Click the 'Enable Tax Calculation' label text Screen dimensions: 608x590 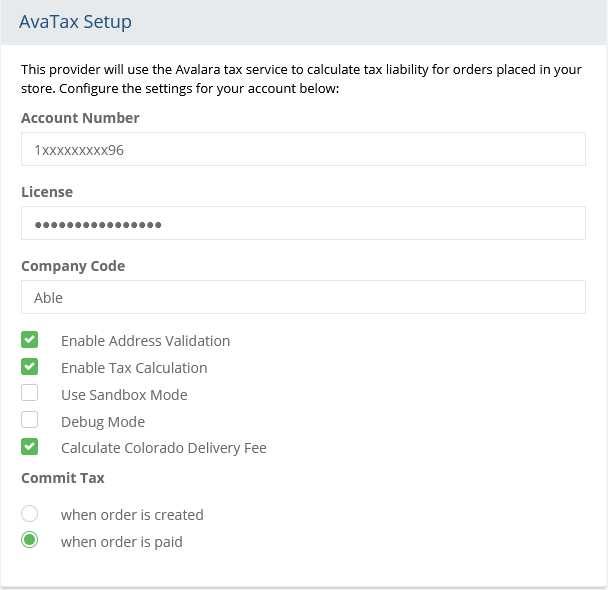[x=134, y=368]
